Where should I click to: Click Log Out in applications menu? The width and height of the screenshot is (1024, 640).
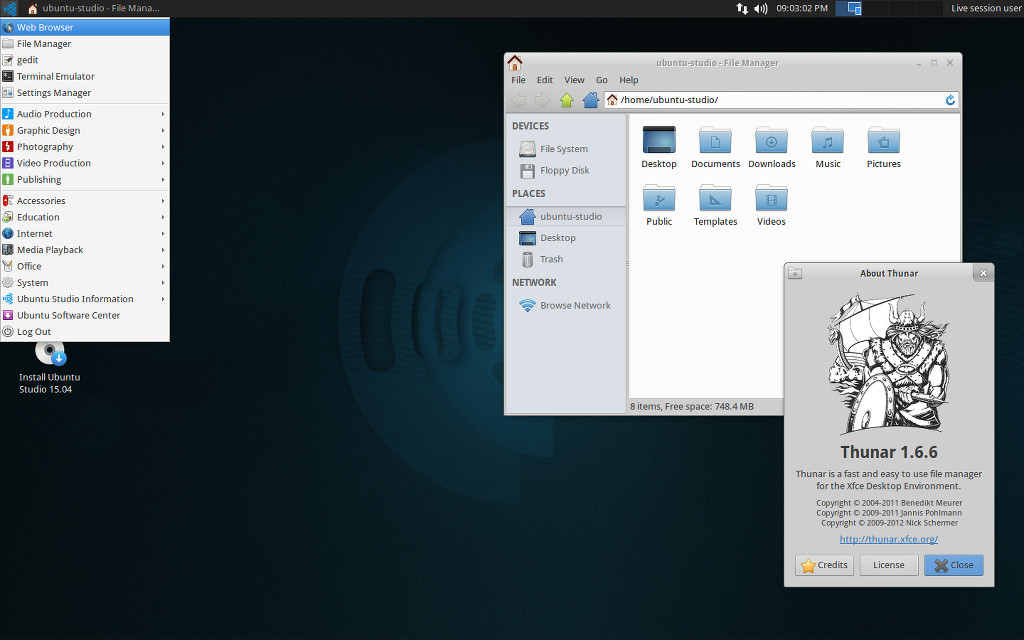tap(85, 332)
